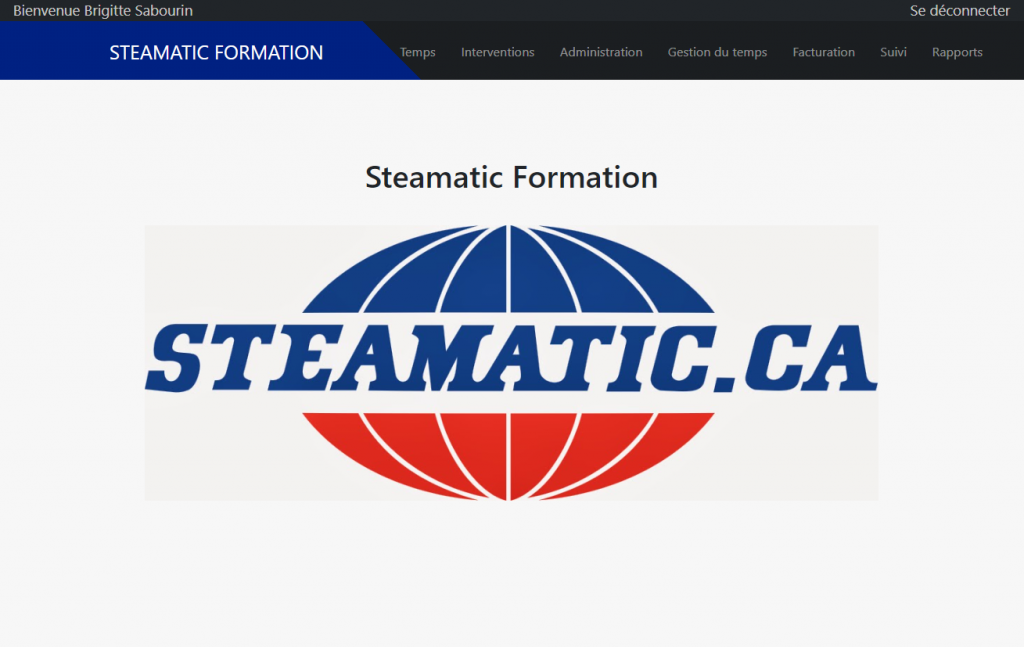
Task: Click the Bienvenue Brigitte Sabourin text
Action: (103, 10)
